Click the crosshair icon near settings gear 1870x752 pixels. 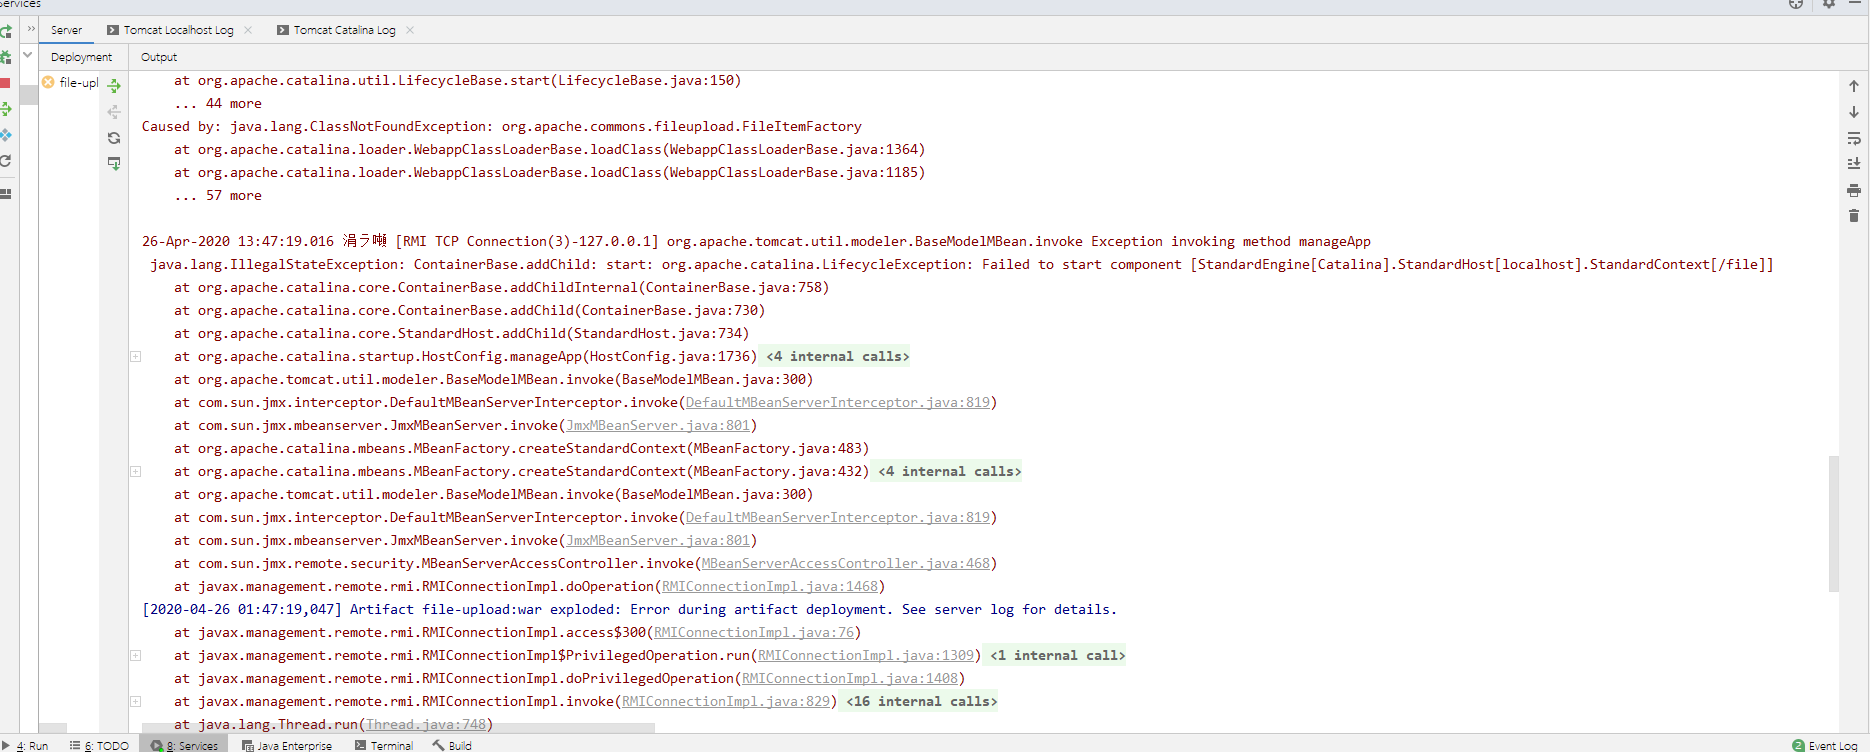1796,4
